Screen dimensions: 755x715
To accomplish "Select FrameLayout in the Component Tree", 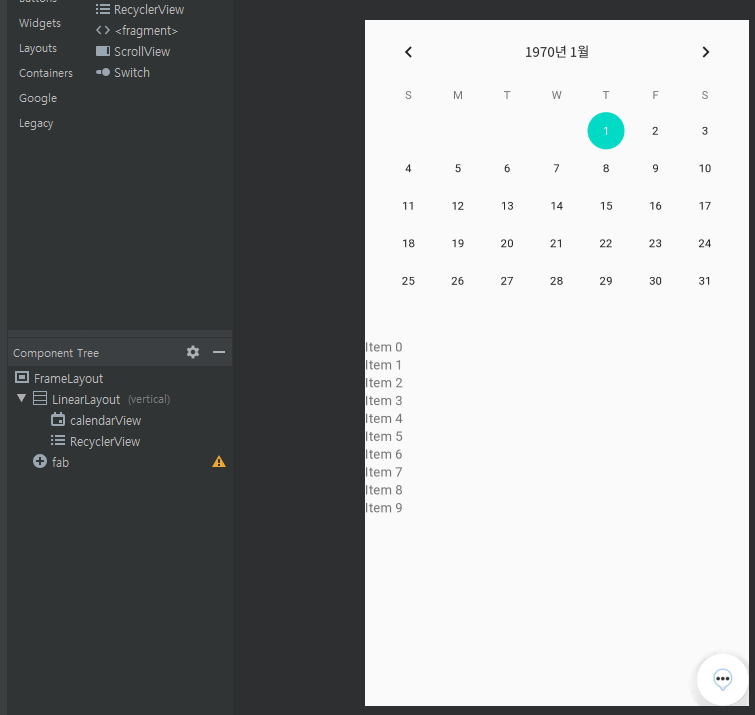I will (68, 378).
